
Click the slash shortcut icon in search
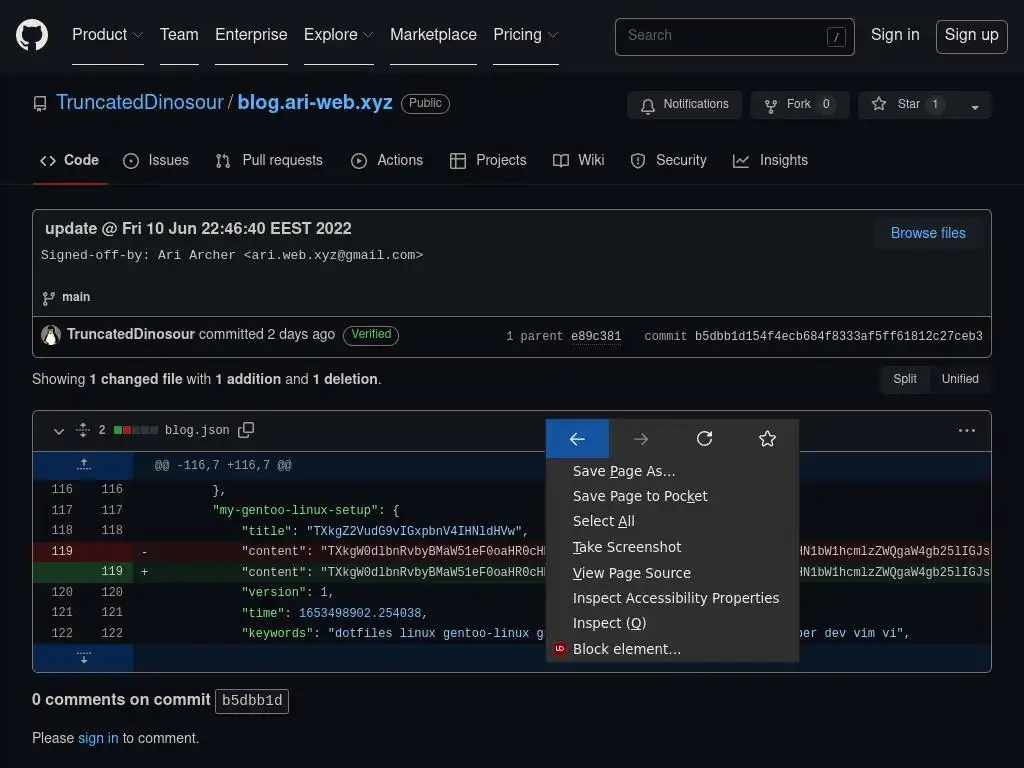[836, 37]
